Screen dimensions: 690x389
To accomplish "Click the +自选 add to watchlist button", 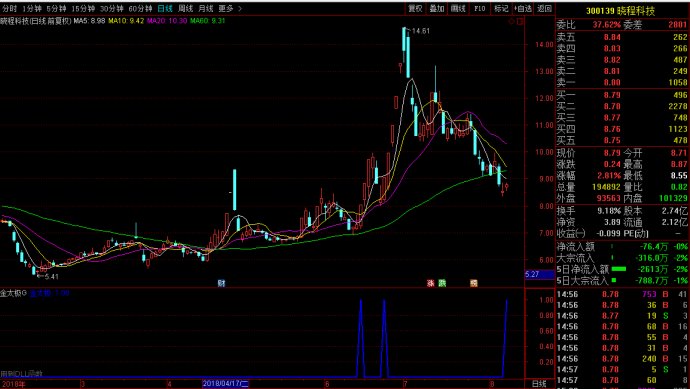I will click(x=523, y=8).
